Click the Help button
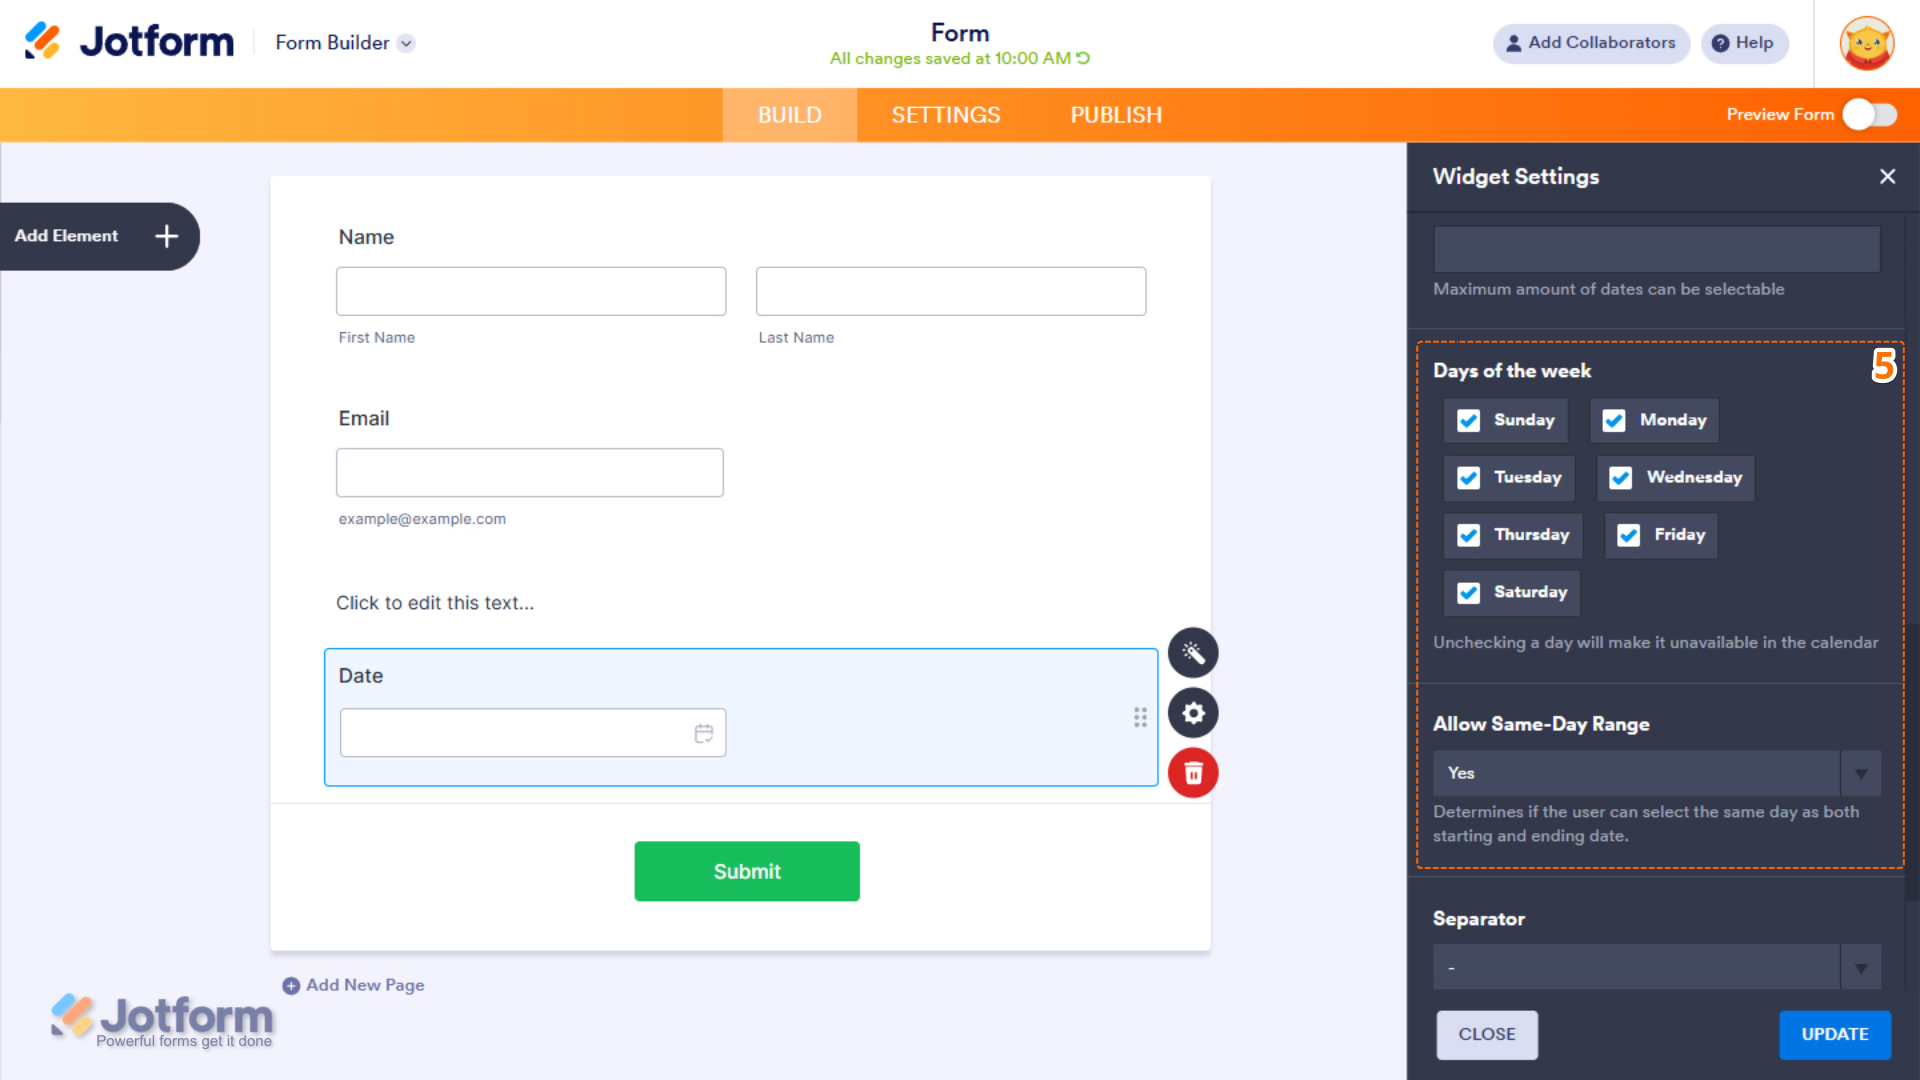 point(1744,43)
